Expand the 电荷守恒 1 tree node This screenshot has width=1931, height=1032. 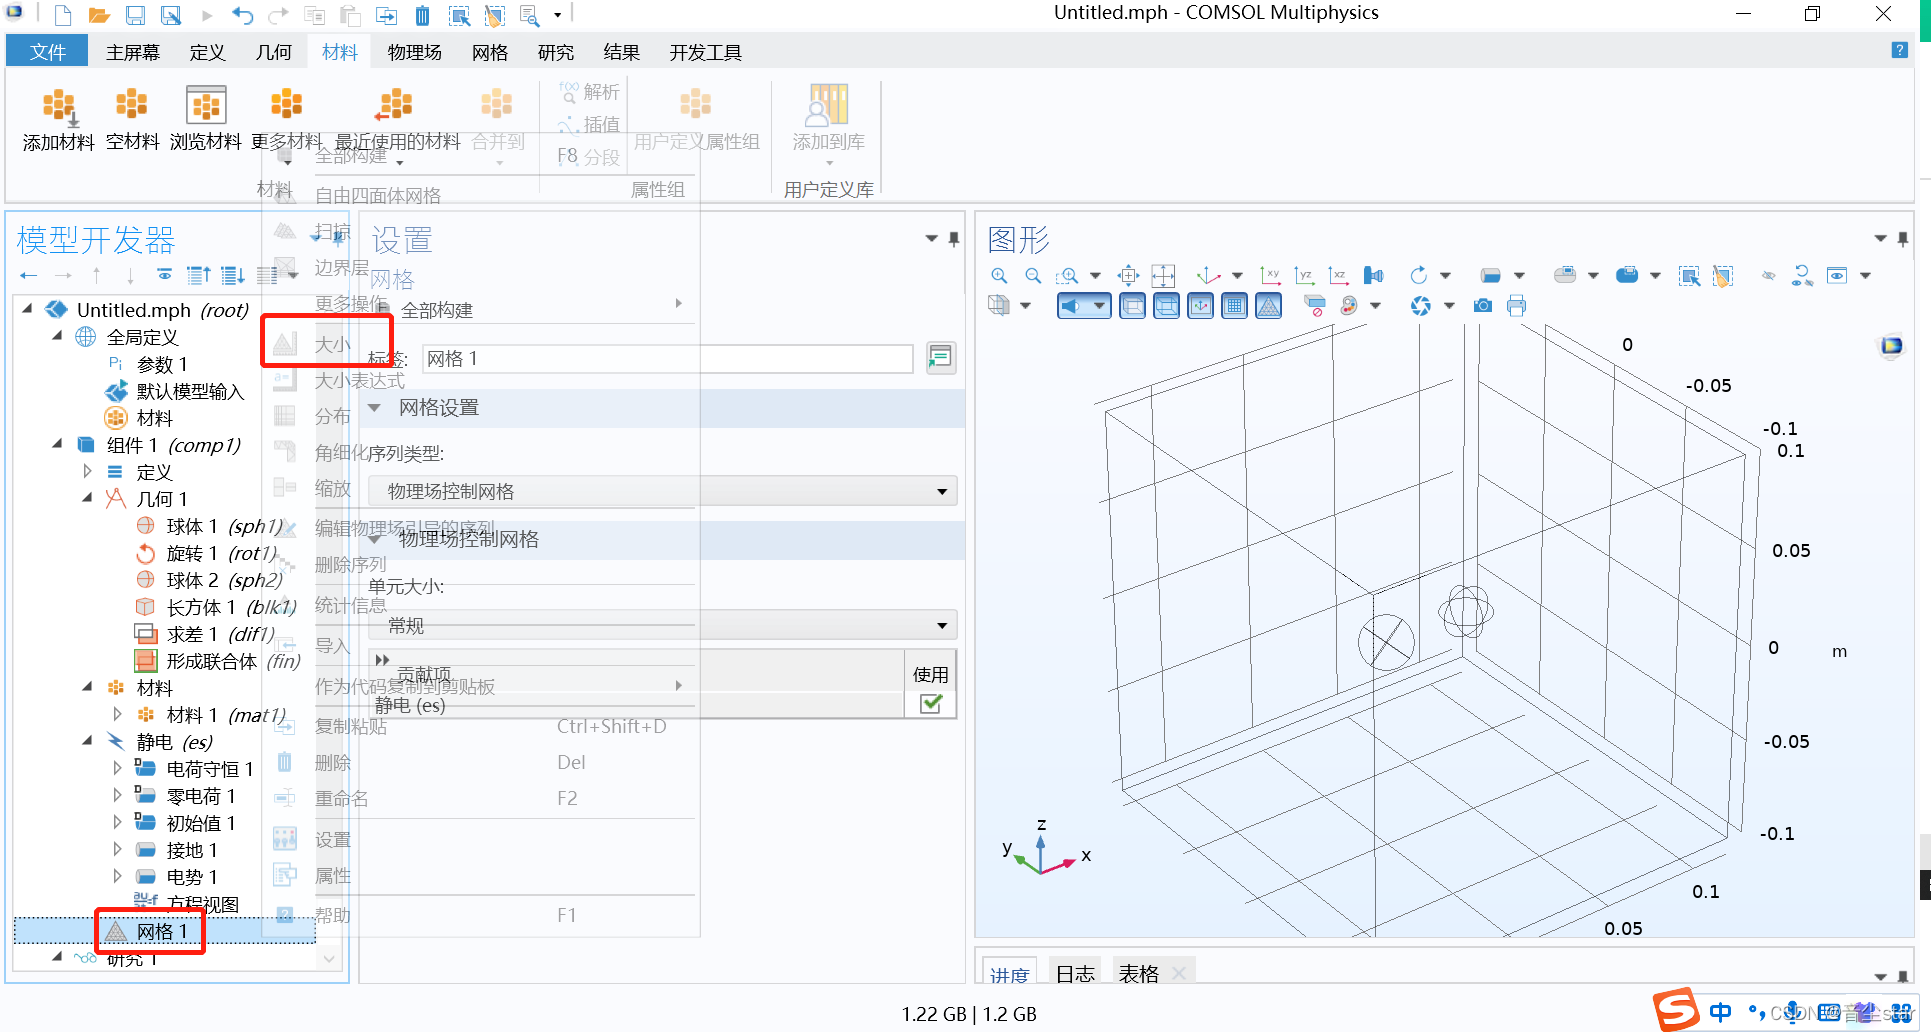tap(117, 768)
